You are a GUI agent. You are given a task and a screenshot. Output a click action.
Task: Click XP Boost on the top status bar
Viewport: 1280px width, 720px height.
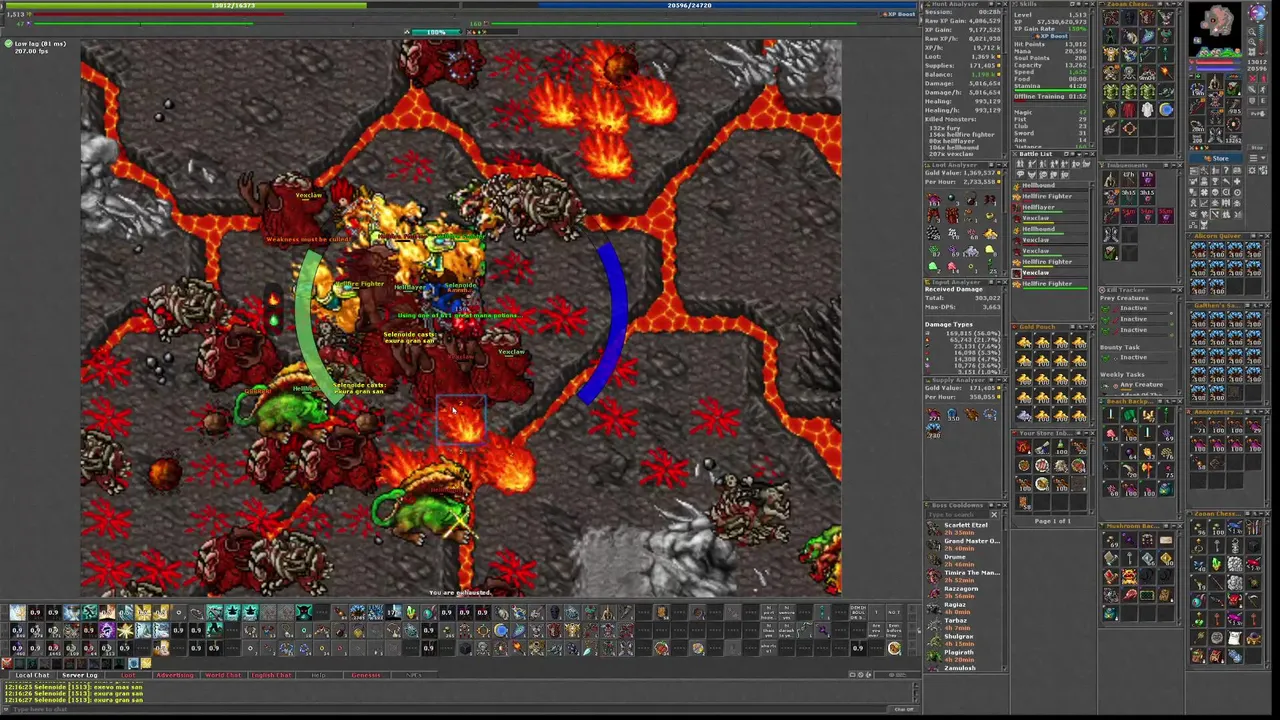[898, 14]
